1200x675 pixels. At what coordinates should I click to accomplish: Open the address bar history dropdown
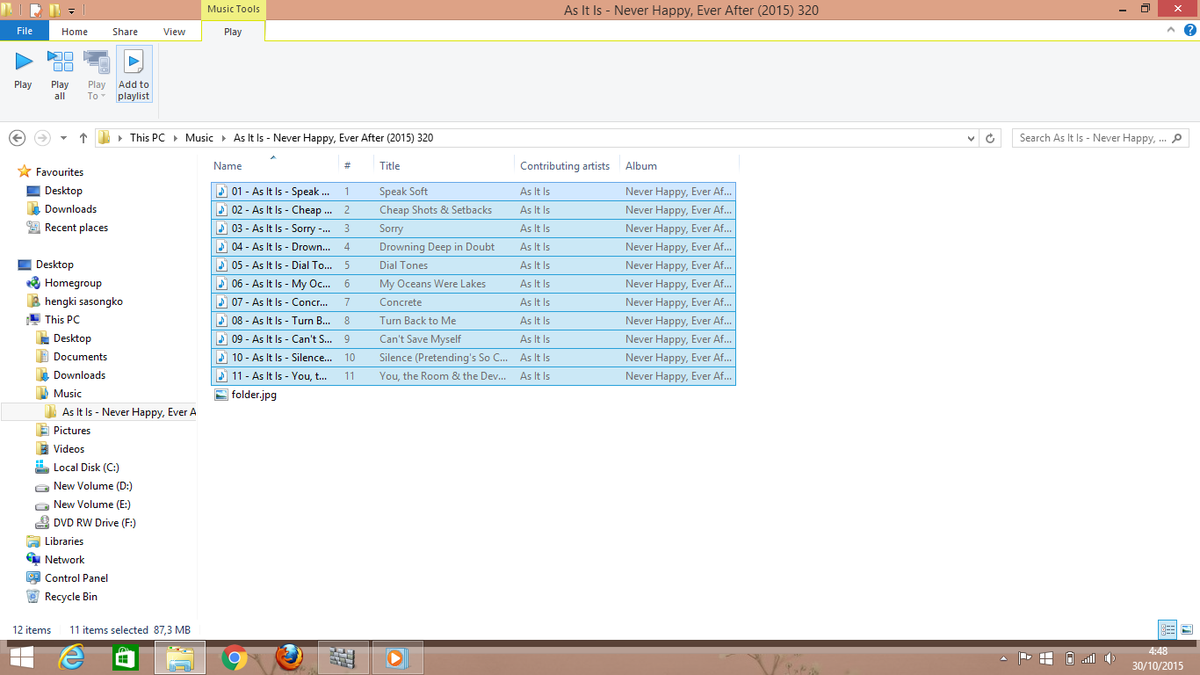[970, 138]
